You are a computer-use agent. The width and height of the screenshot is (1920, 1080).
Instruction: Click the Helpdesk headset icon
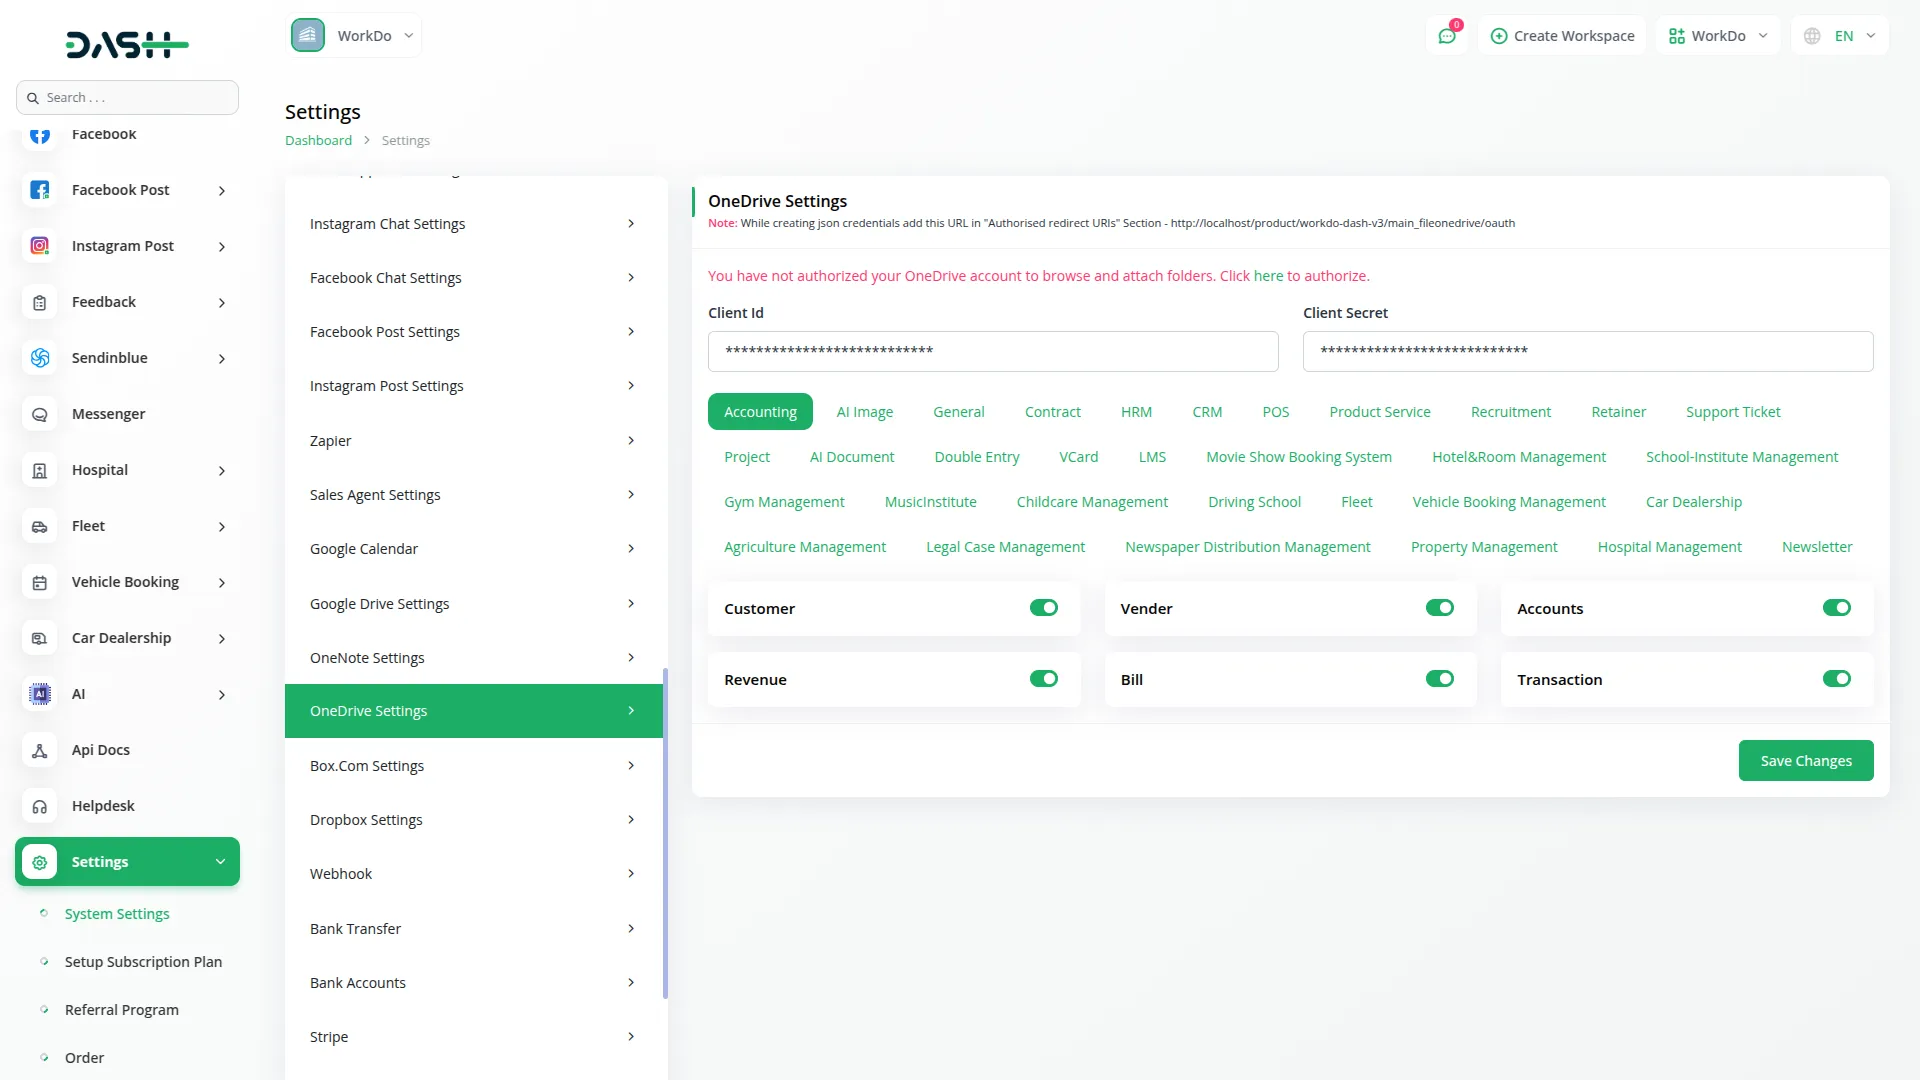point(40,806)
